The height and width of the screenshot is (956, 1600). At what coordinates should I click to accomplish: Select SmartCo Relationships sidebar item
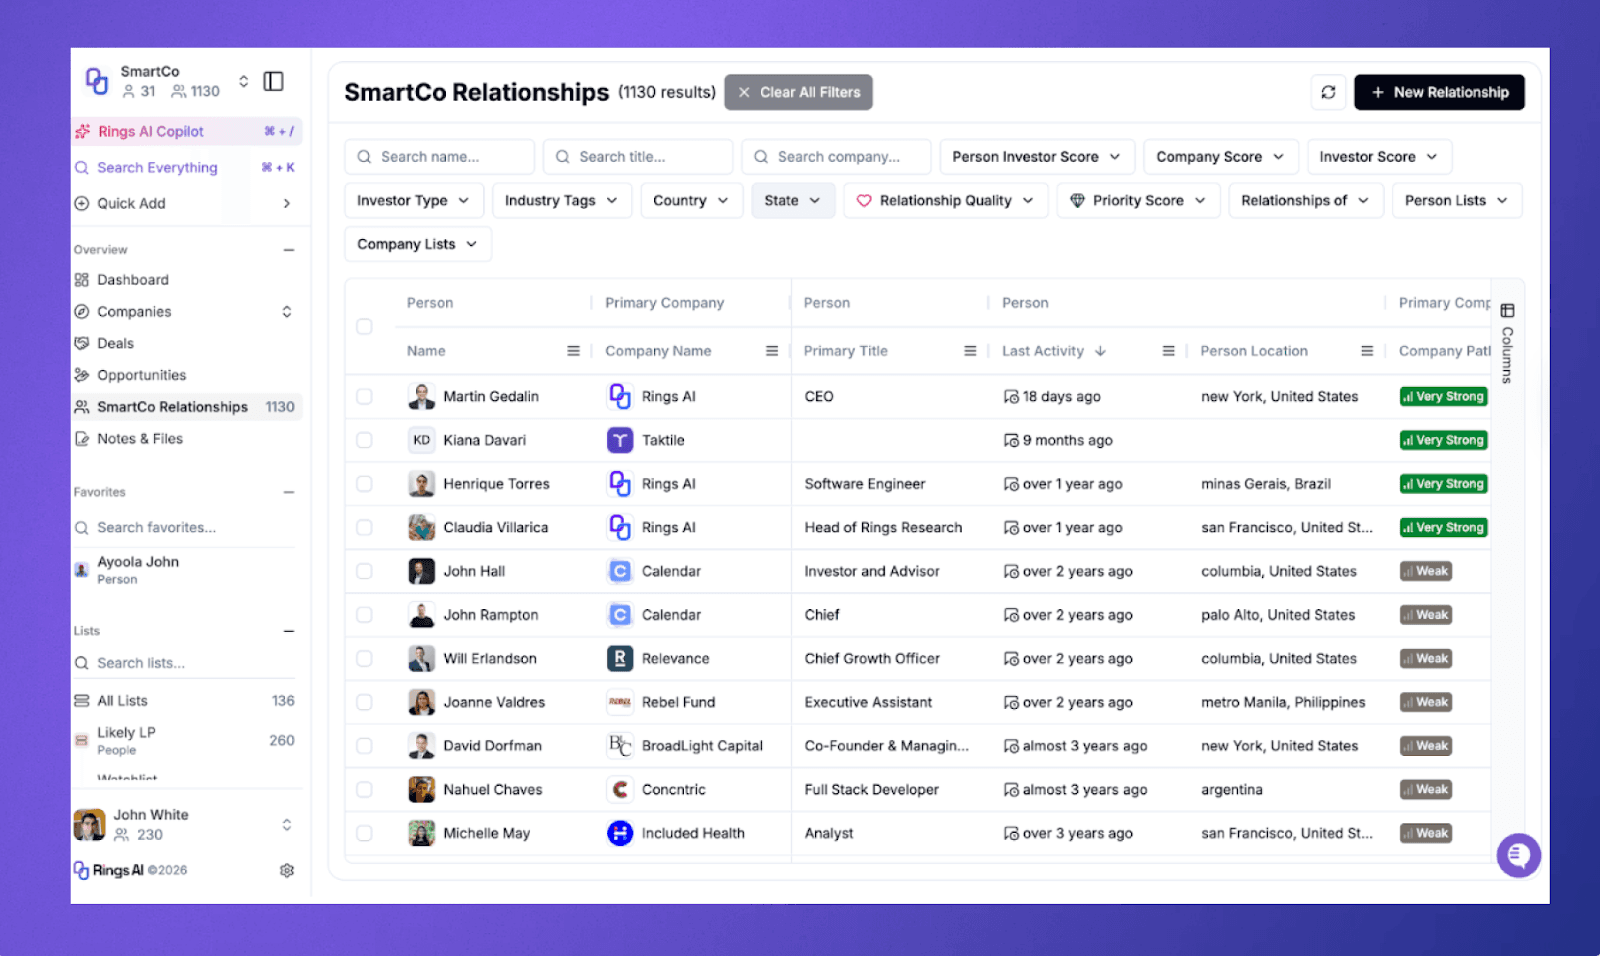(x=187, y=407)
